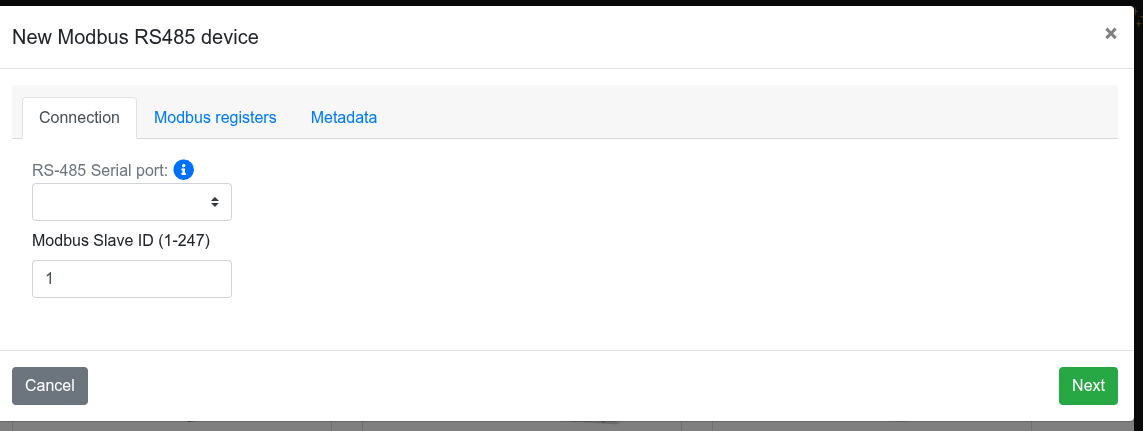Click the dark backdrop strip above the dialog

570,2
